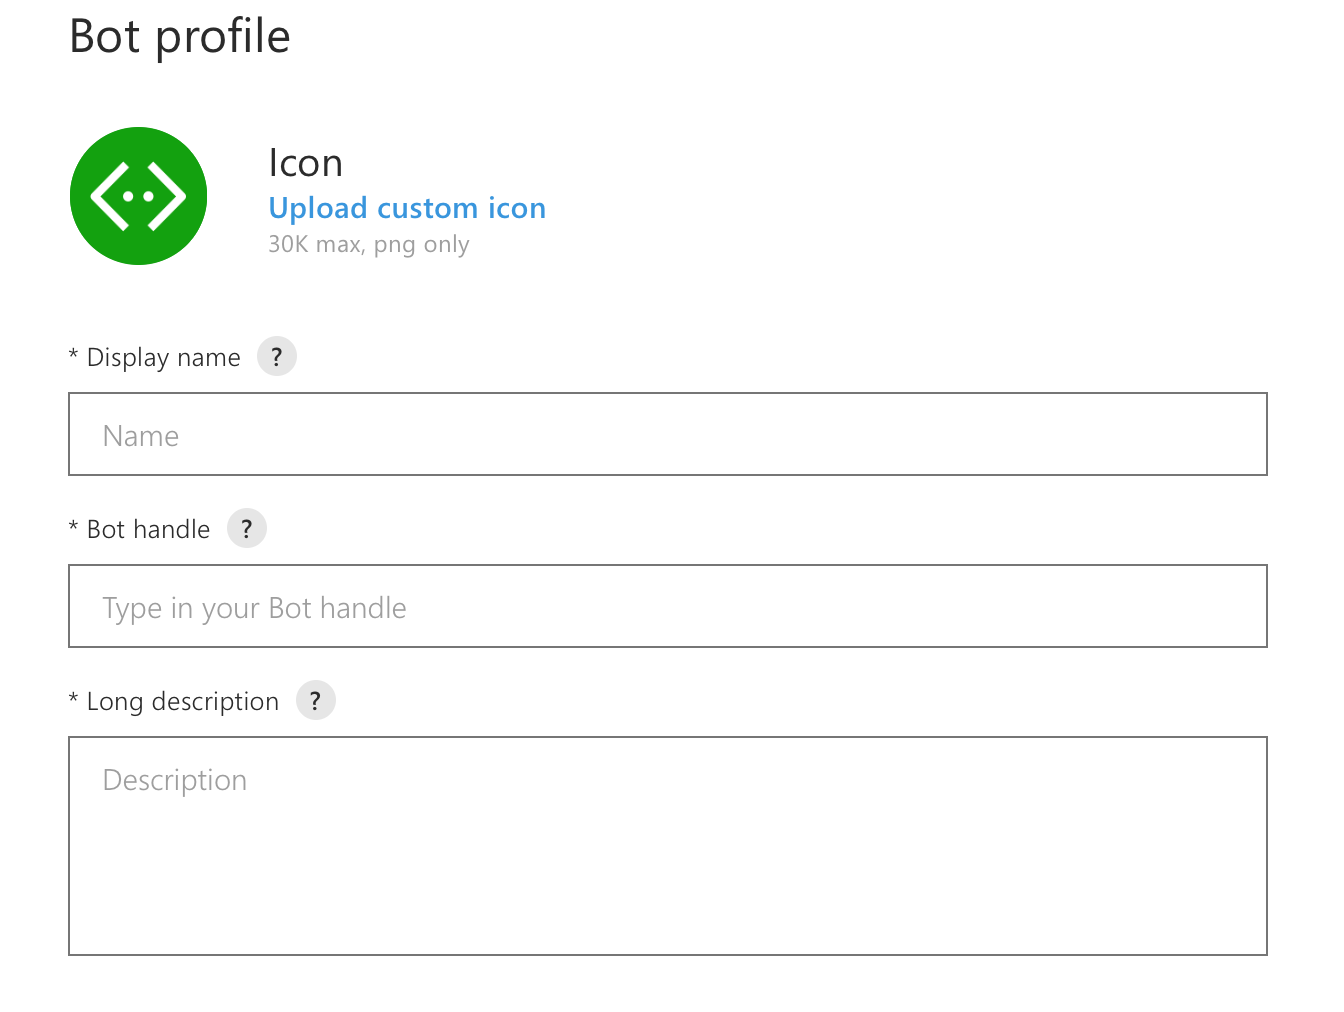This screenshot has height=1012, width=1344.
Task: Click the Long description field label
Action: click(183, 702)
